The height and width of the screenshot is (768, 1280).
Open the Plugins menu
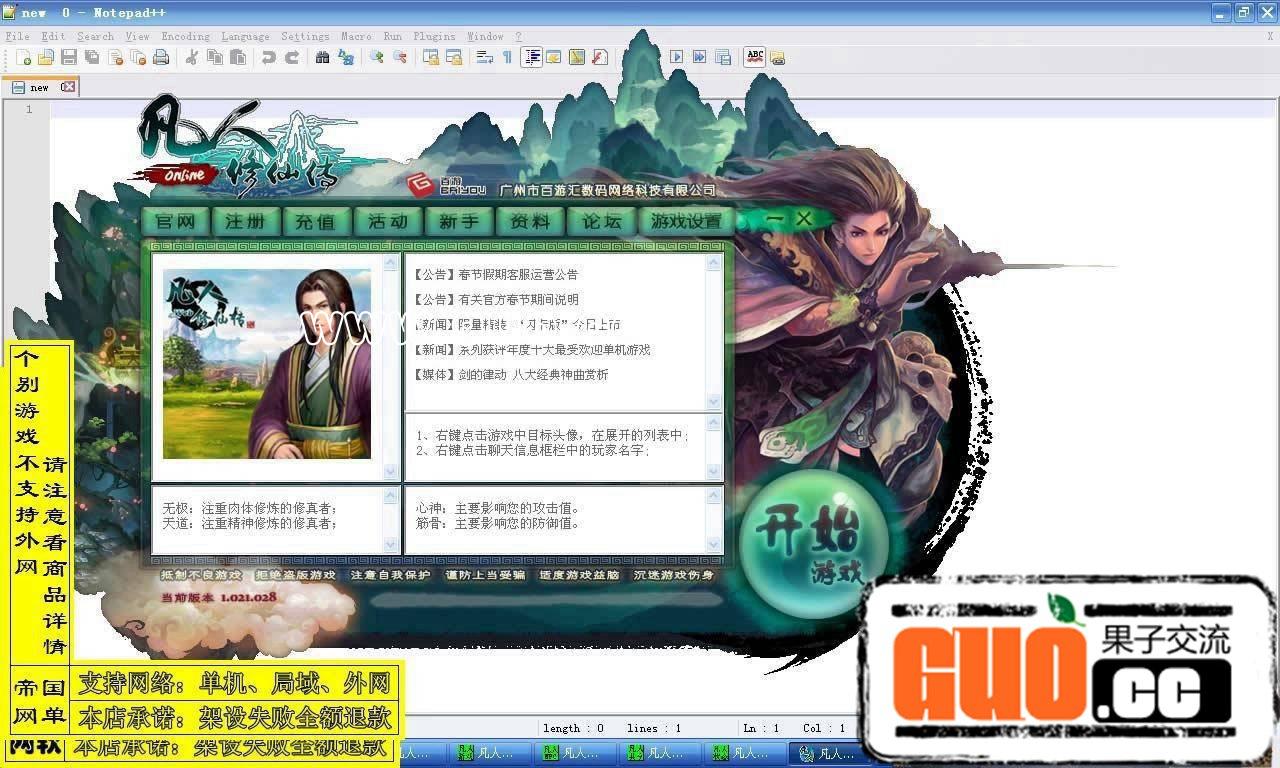click(x=435, y=36)
